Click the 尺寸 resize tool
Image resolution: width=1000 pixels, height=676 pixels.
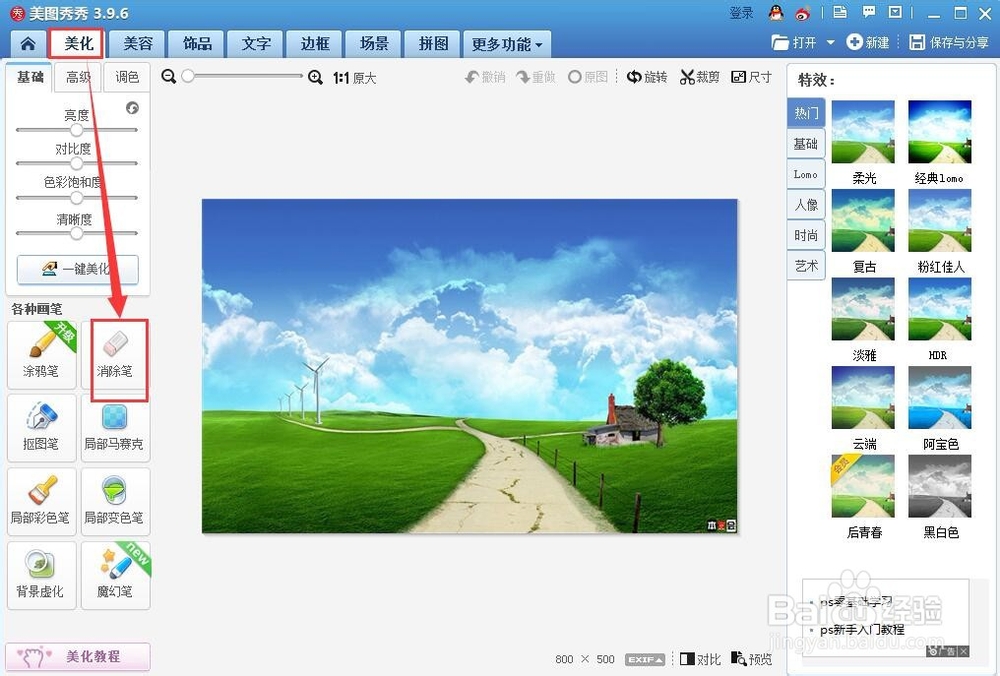(751, 77)
